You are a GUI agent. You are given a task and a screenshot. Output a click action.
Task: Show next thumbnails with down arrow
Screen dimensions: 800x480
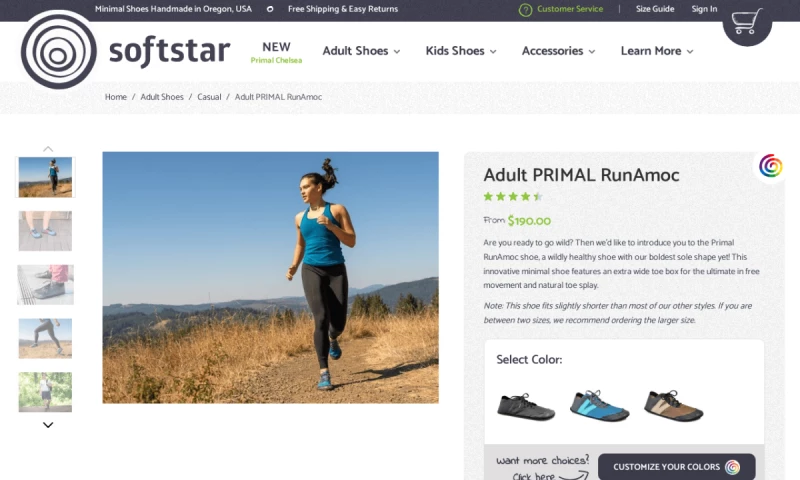click(48, 425)
